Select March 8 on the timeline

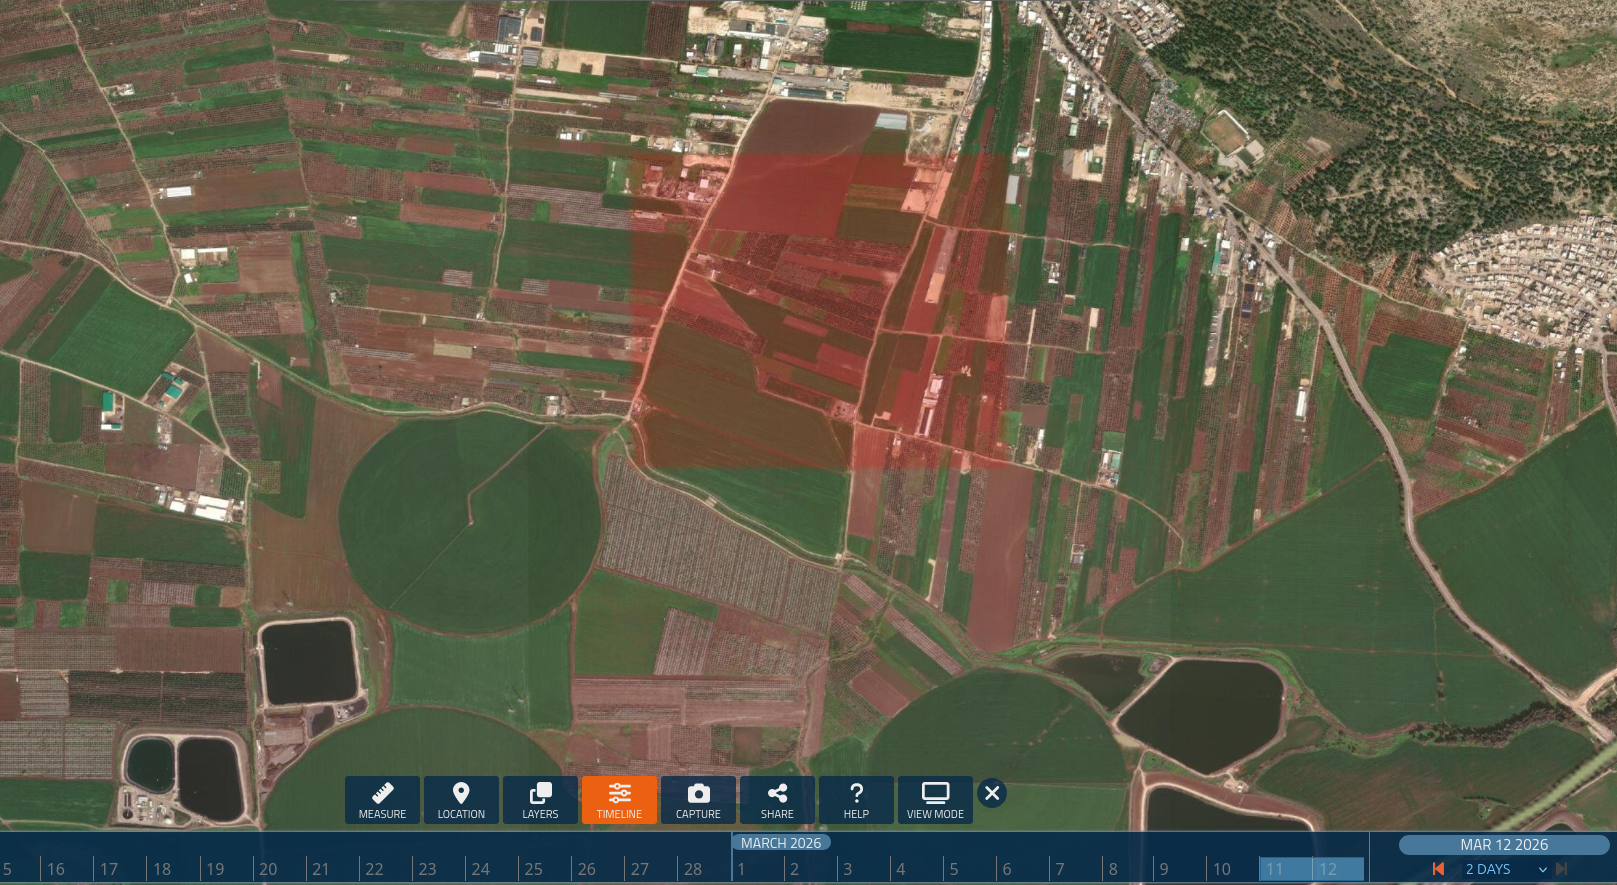[1113, 869]
